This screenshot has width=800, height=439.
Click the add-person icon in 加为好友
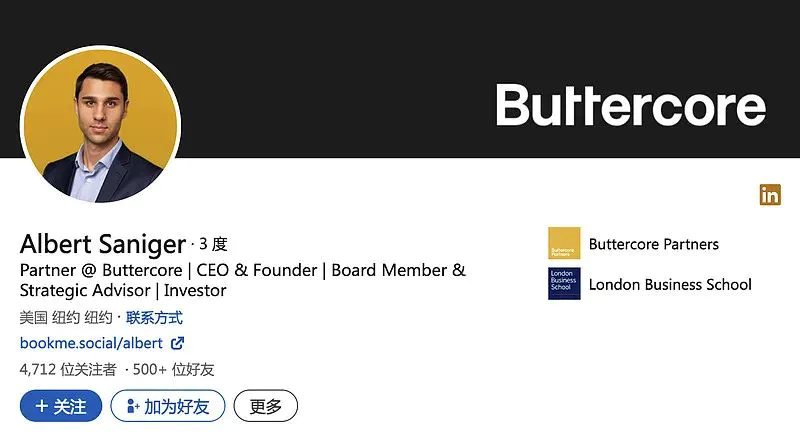pyautogui.click(x=132, y=406)
